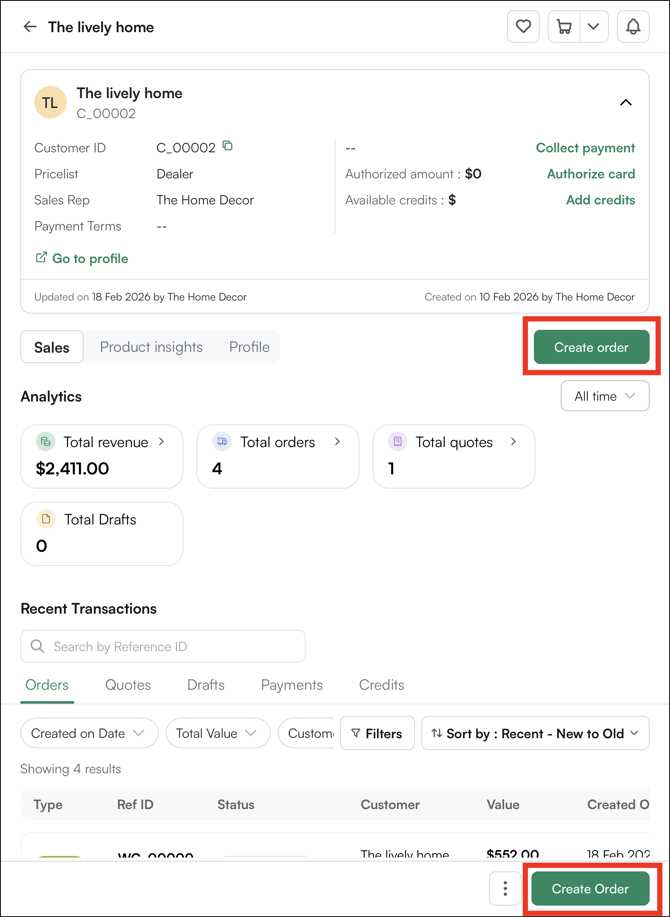670x917 pixels.
Task: Click the Collect payment link
Action: coord(585,147)
